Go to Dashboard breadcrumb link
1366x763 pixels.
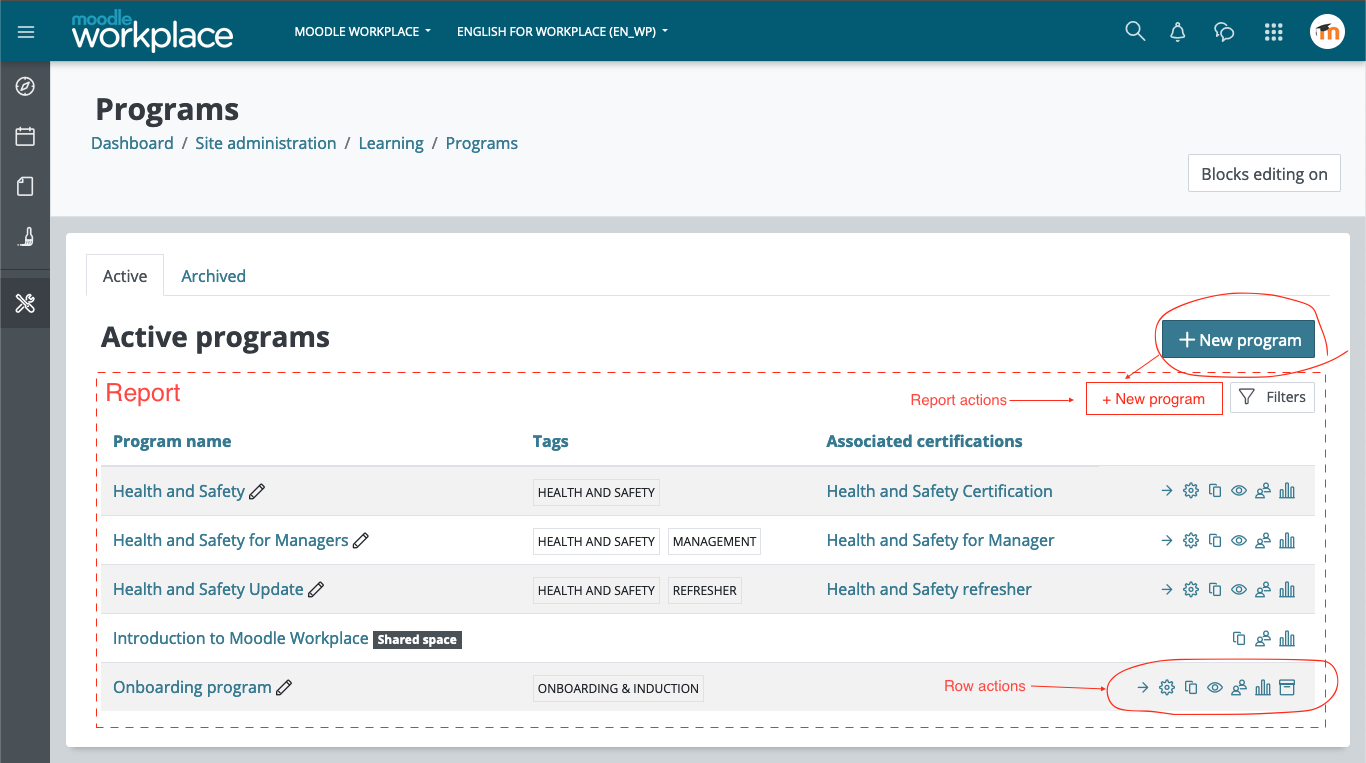[132, 143]
